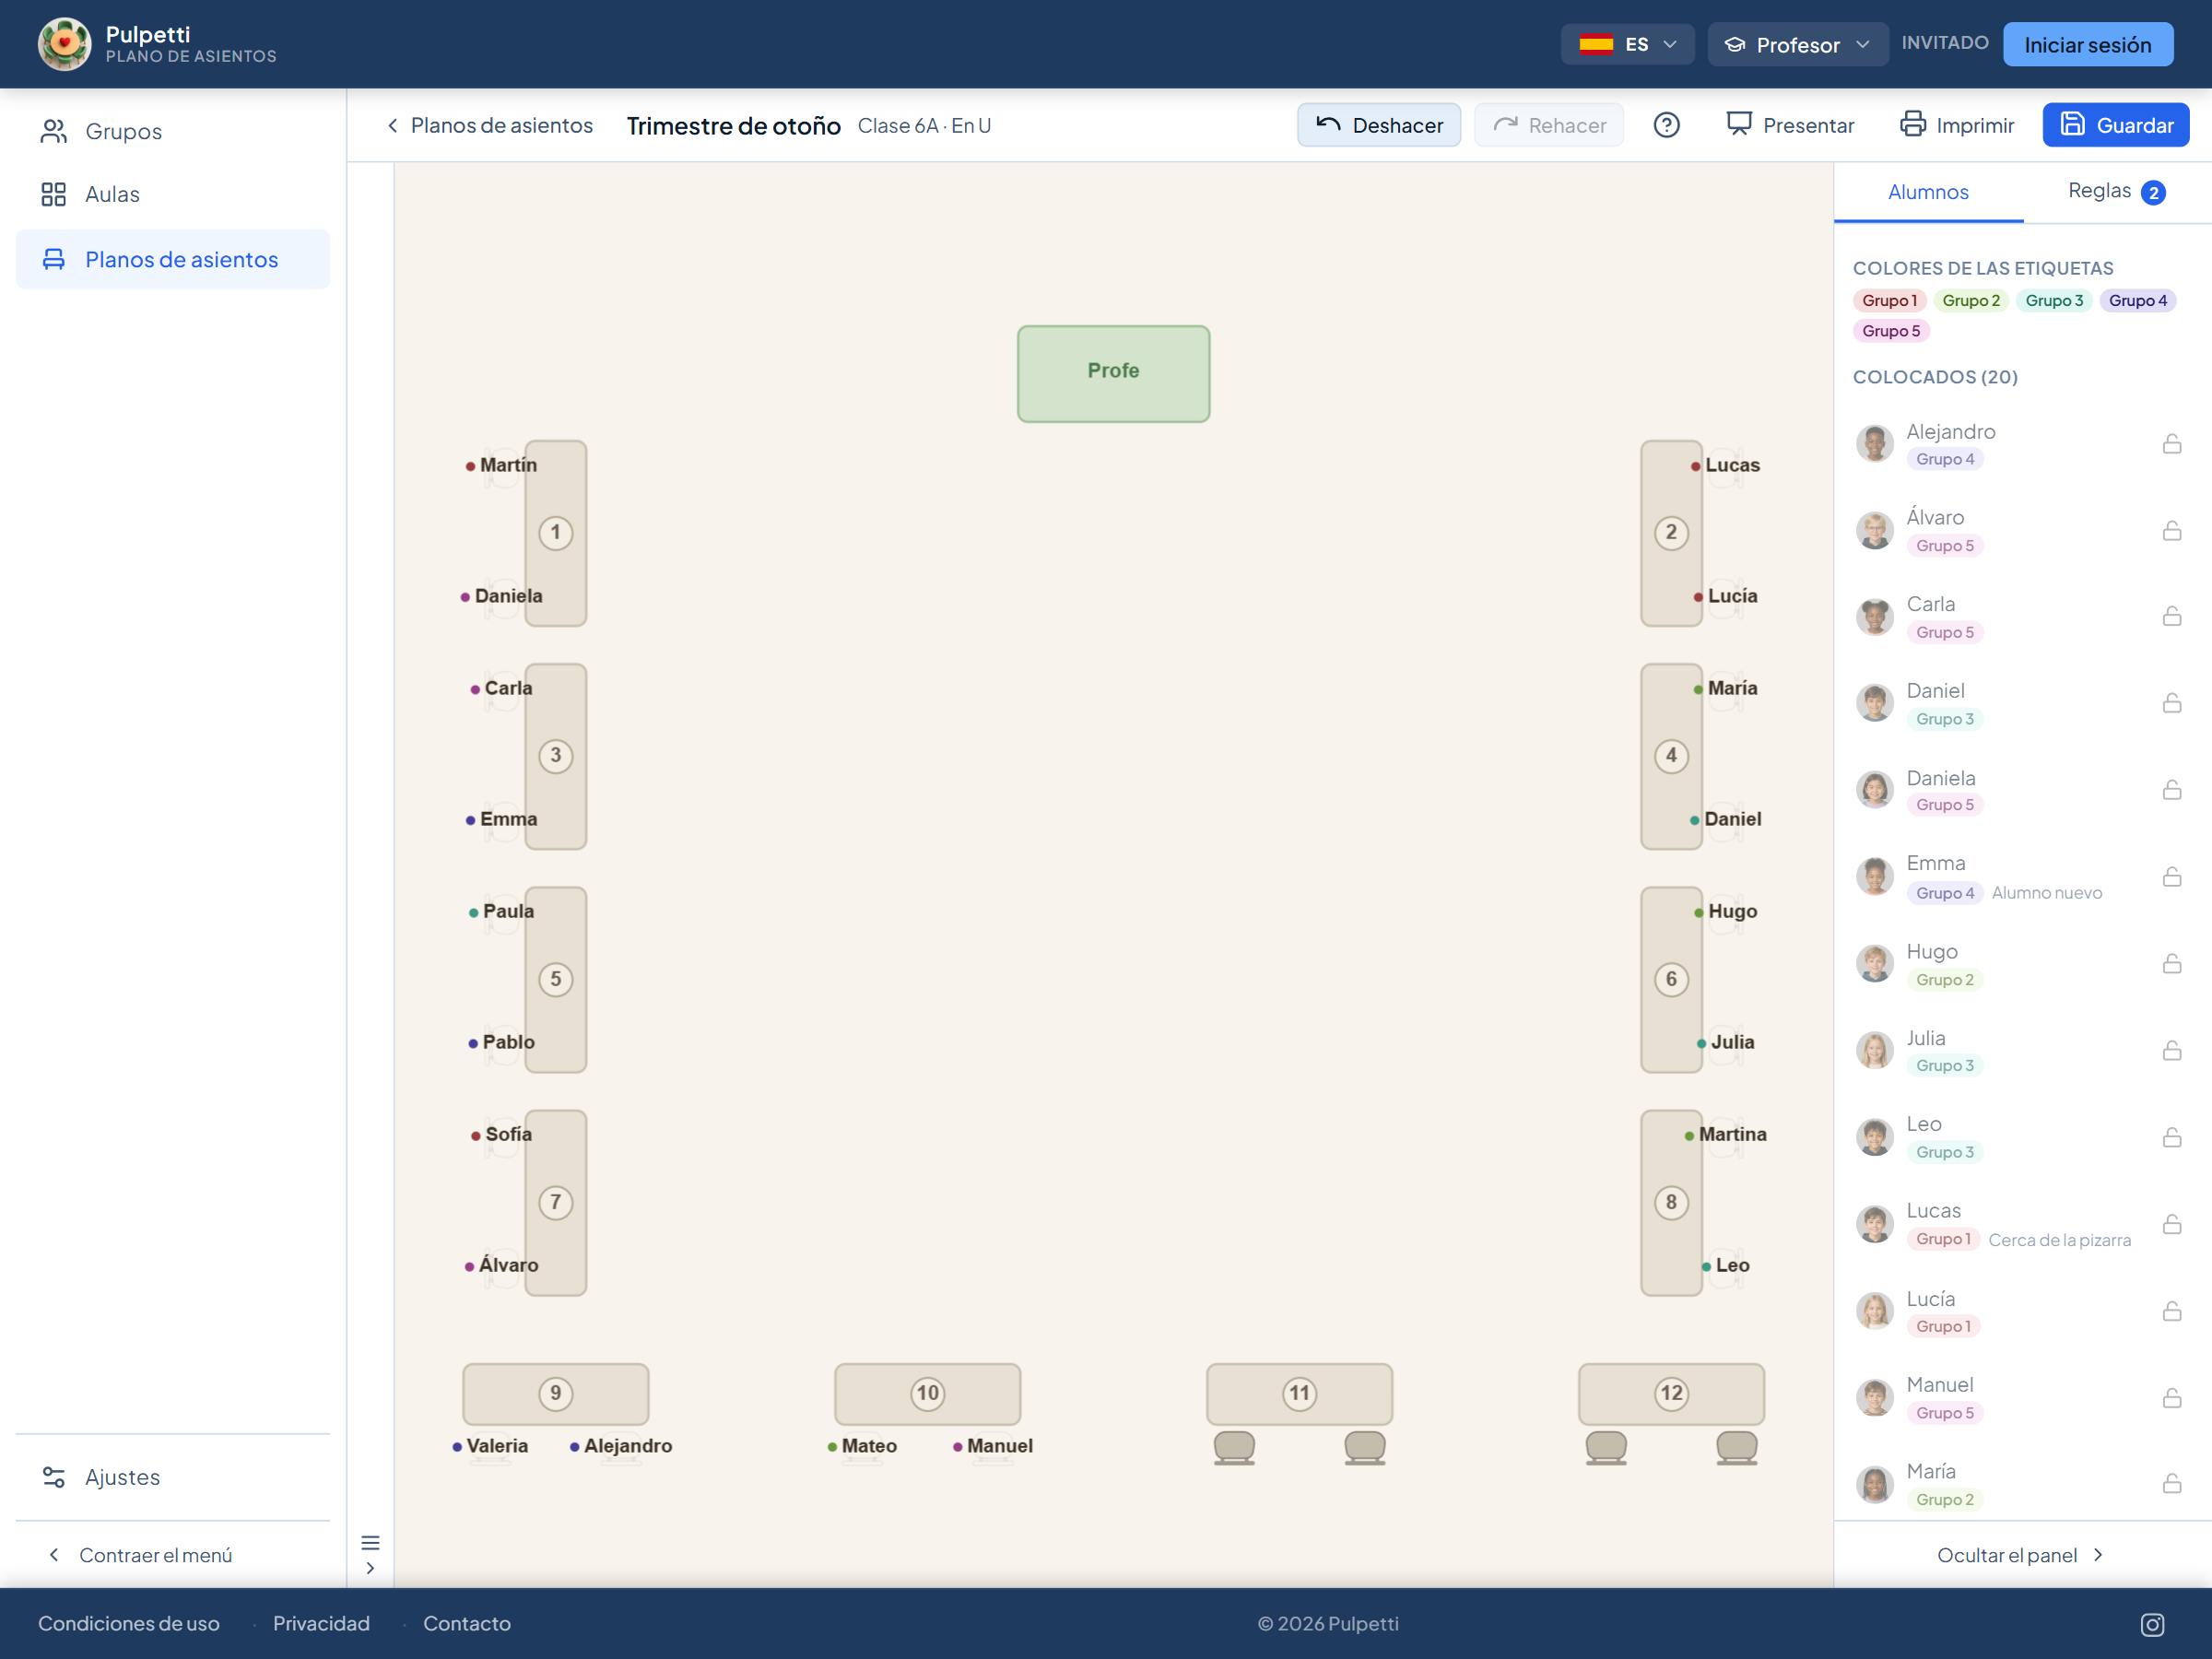This screenshot has height=1659, width=2212.
Task: Click the Pulpetti logo
Action: [x=64, y=44]
